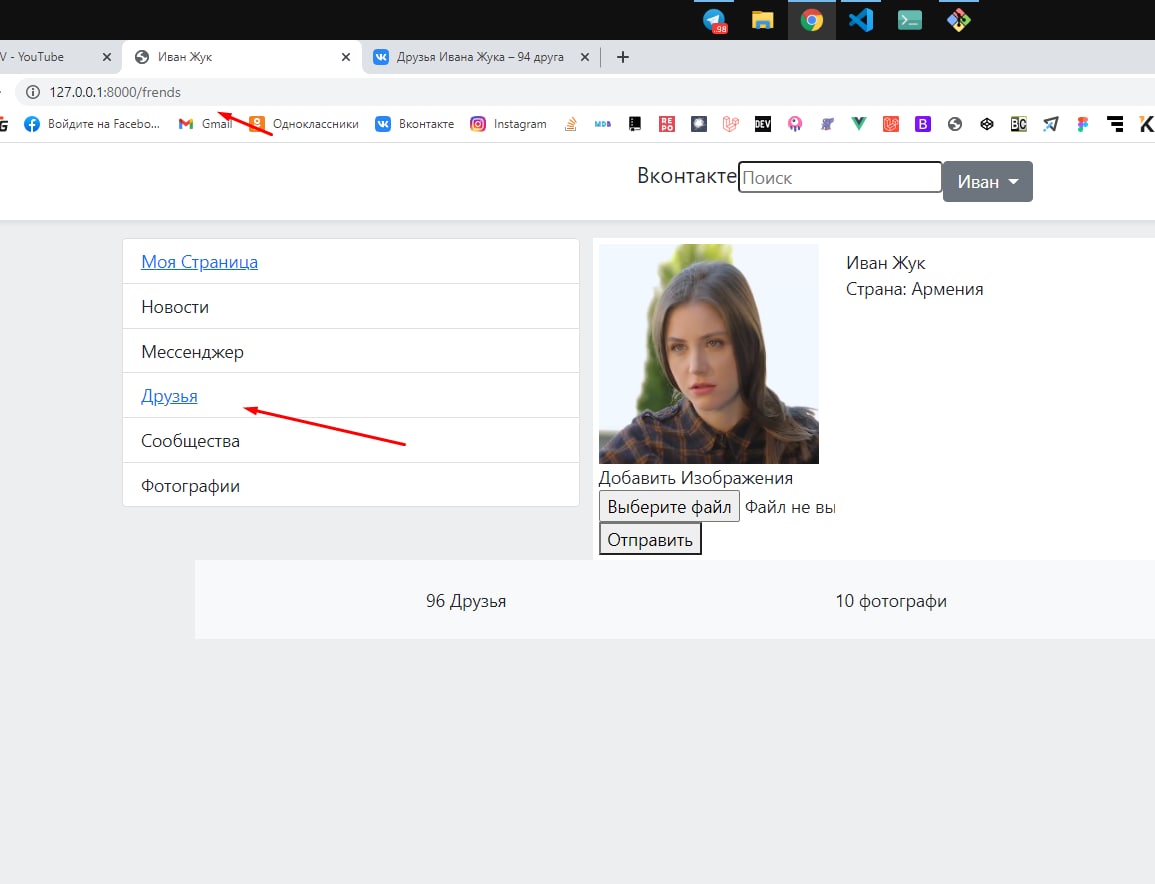Click the 96 Друзья counter
The width and height of the screenshot is (1155, 884).
pyautogui.click(x=466, y=601)
